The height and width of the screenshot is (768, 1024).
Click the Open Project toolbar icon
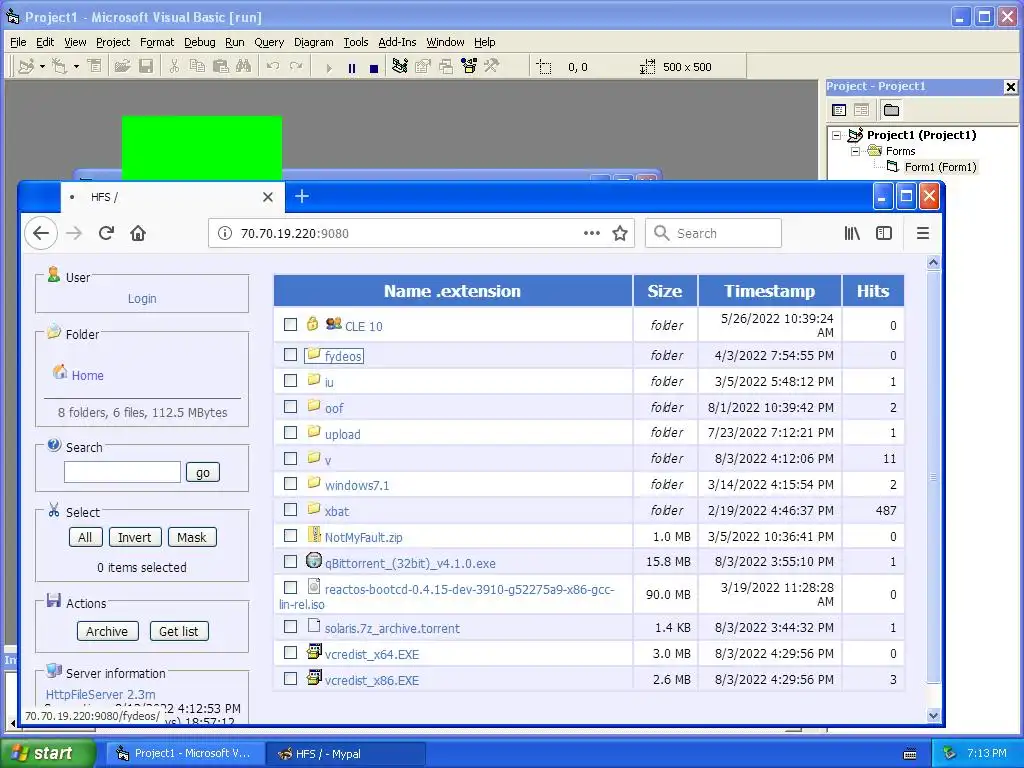click(122, 67)
